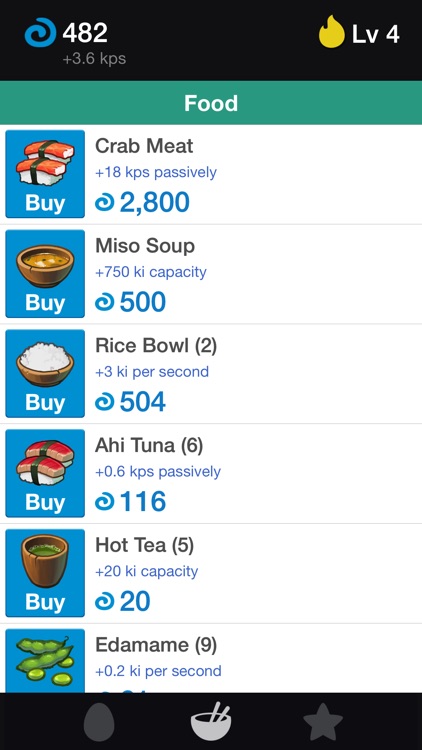Tap the Edamame buy icon
This screenshot has height=750, width=422.
[45, 661]
